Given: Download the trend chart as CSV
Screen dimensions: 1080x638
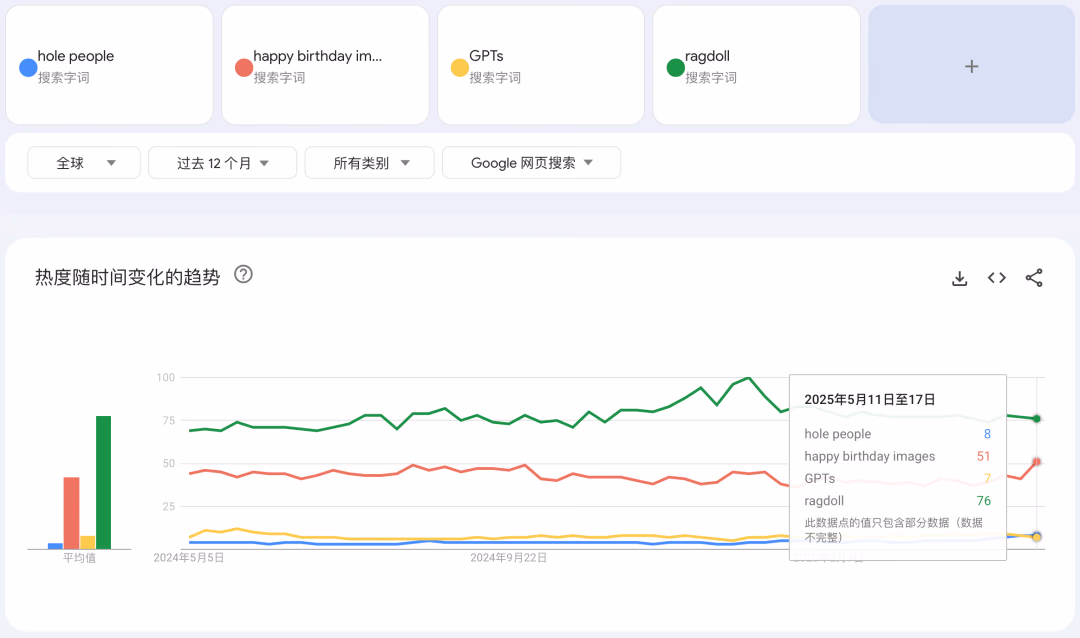Looking at the screenshot, I should pos(959,278).
